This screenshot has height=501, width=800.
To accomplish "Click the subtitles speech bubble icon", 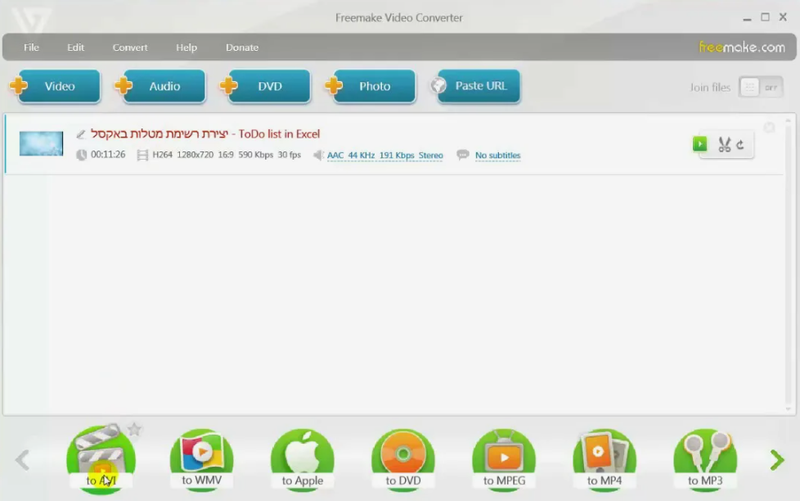I will (463, 155).
